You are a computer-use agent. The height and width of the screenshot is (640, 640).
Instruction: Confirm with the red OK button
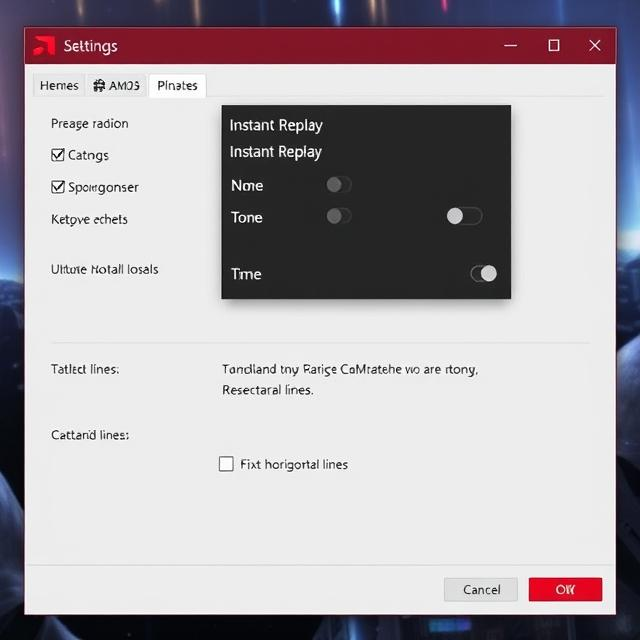point(565,590)
